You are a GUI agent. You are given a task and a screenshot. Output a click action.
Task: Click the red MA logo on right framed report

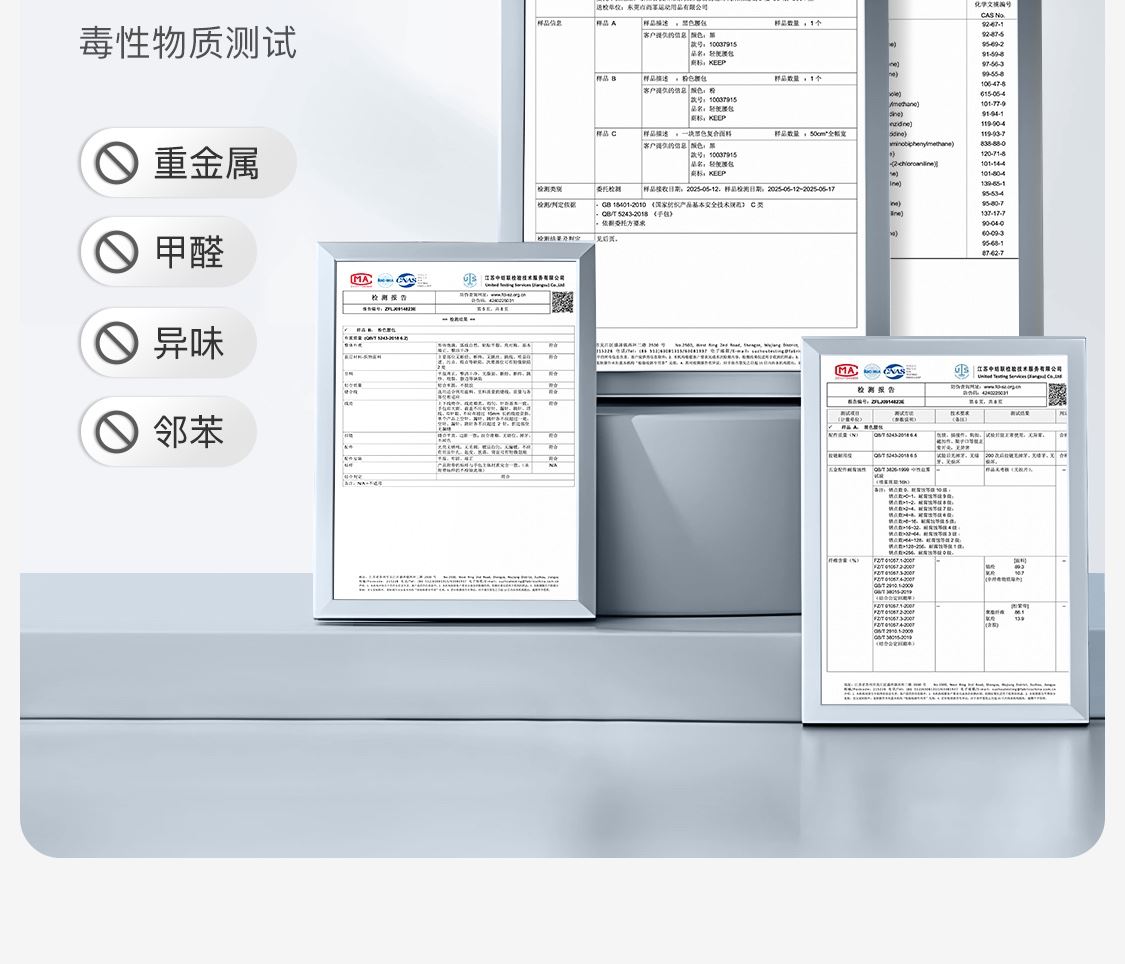(x=846, y=372)
